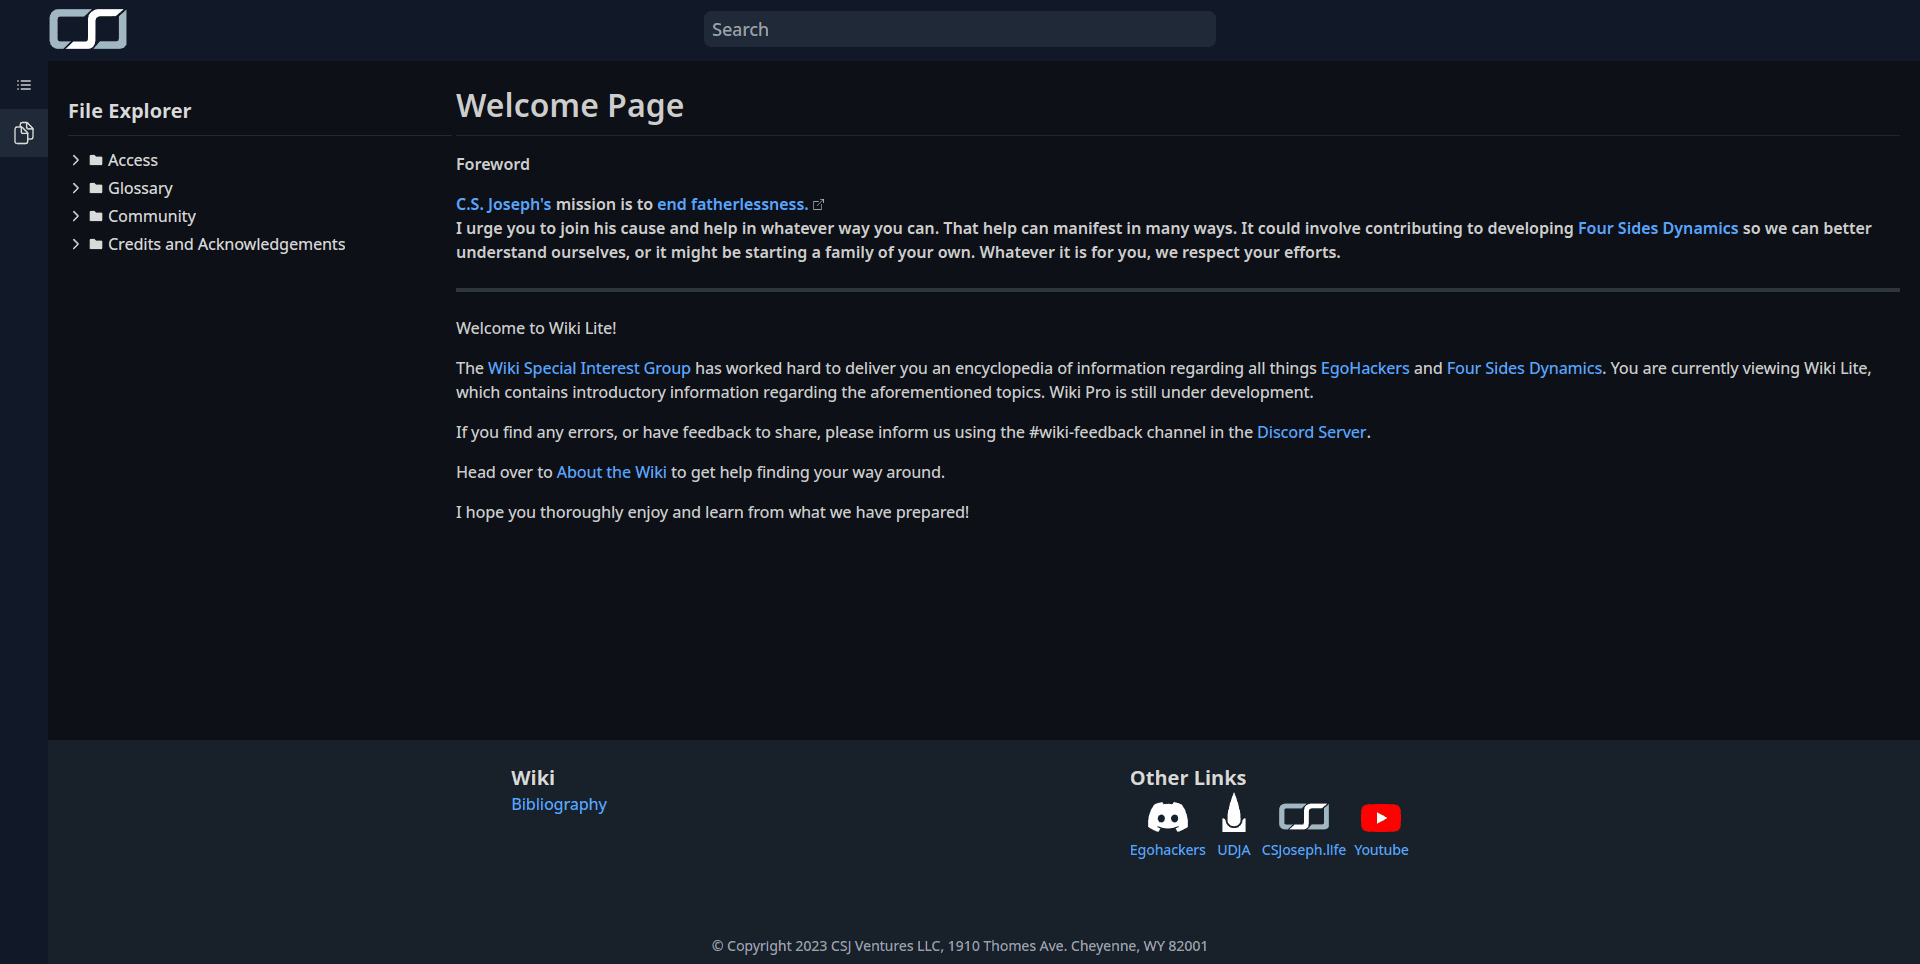Click the UDJA footer icon

pos(1233,814)
